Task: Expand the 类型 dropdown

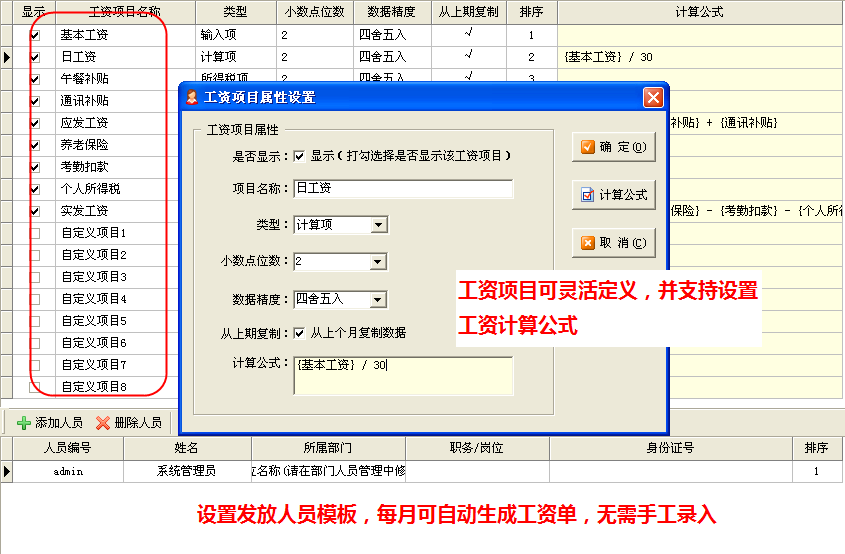Action: [378, 225]
